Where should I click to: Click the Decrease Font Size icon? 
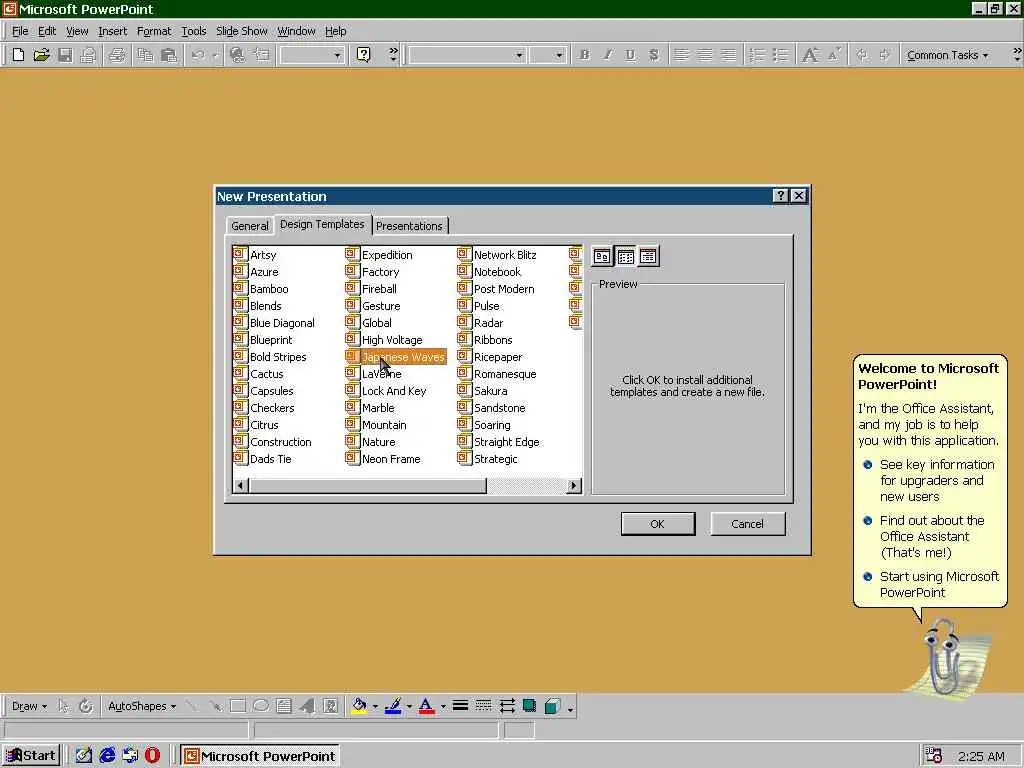tap(834, 55)
